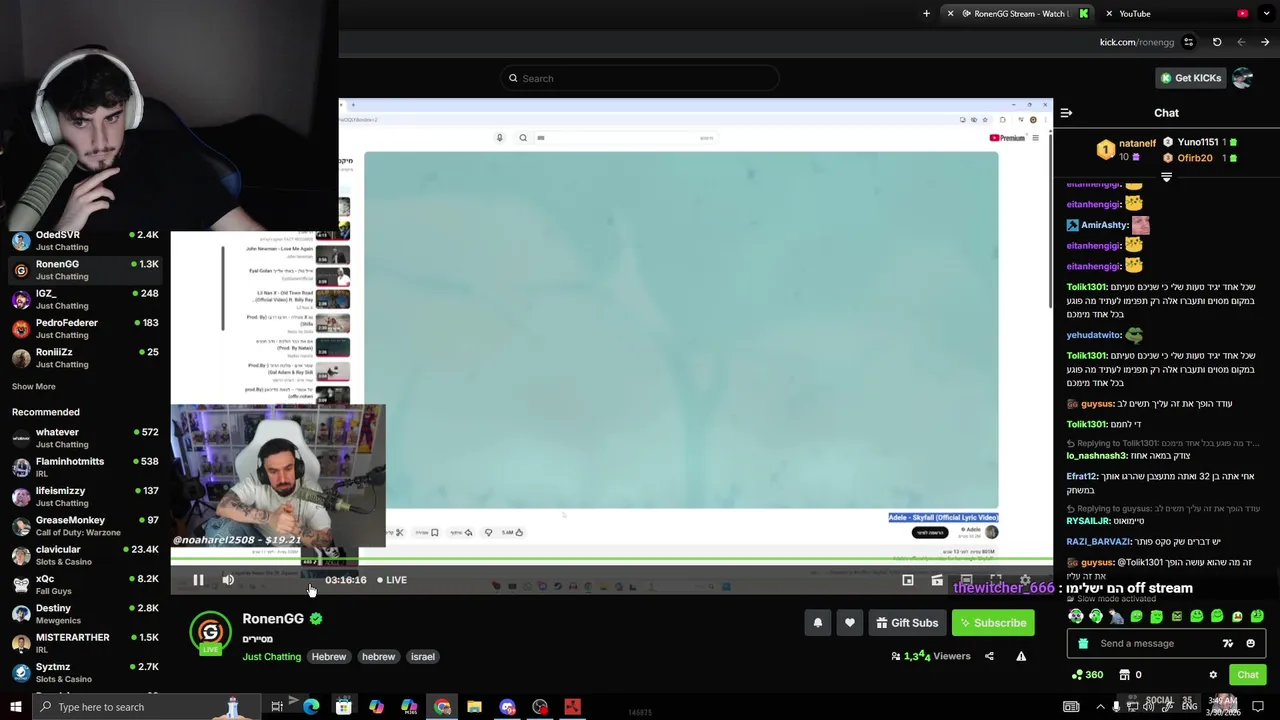
Task: Select the capitalized Hebrew tag
Action: click(x=328, y=657)
